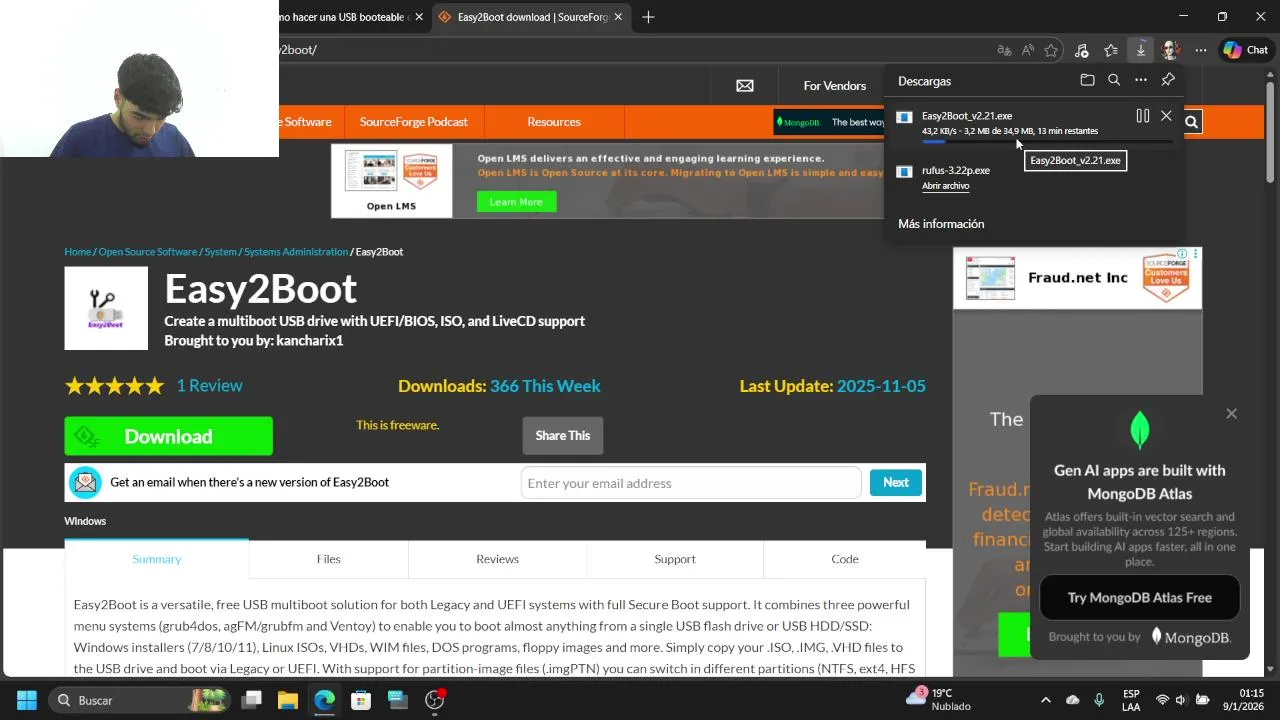1280x720 pixels.
Task: Click Share This button
Action: point(563,436)
